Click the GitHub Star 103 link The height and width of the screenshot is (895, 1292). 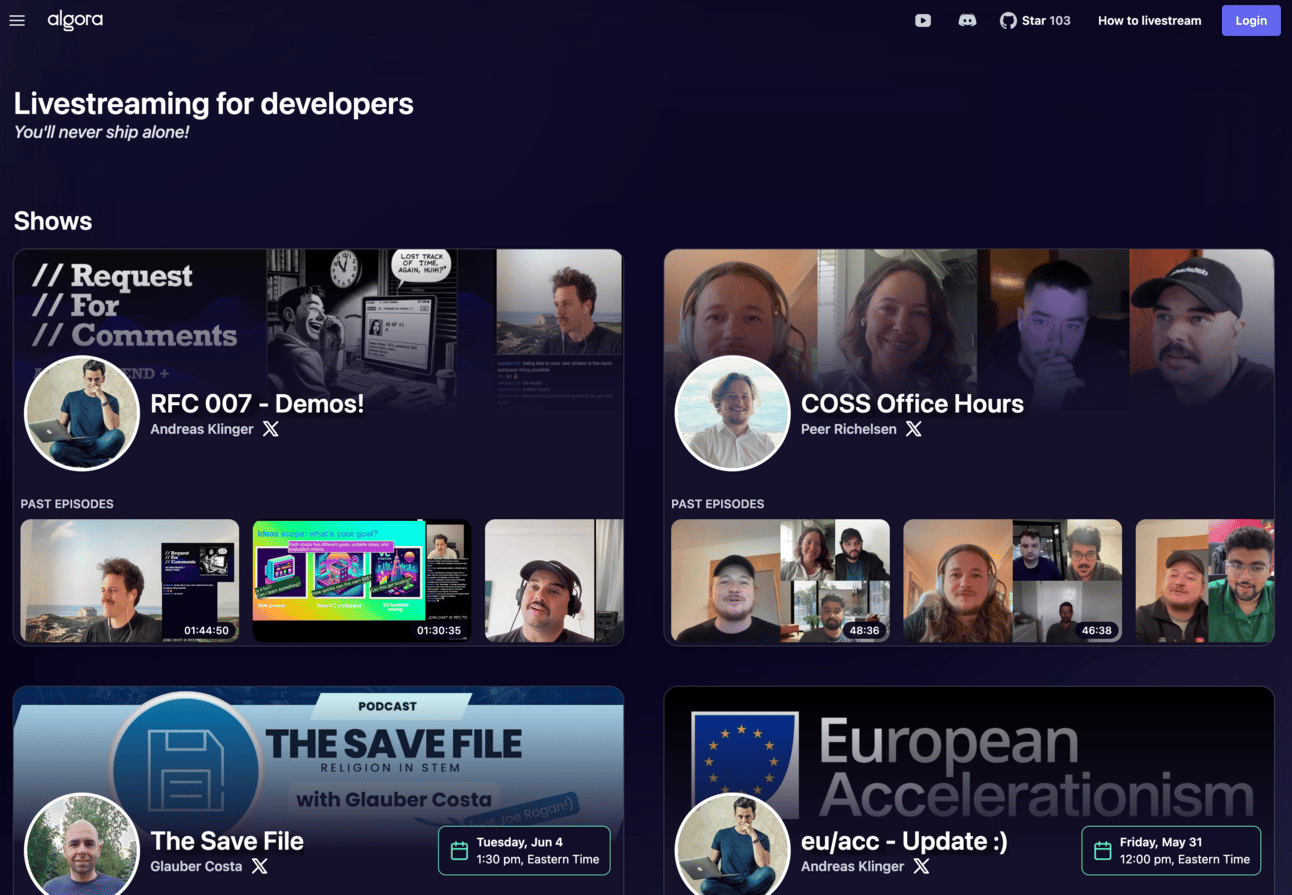(x=1035, y=20)
